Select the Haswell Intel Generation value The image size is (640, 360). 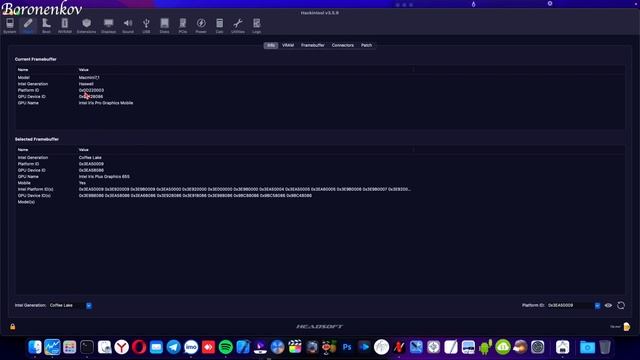tap(86, 84)
